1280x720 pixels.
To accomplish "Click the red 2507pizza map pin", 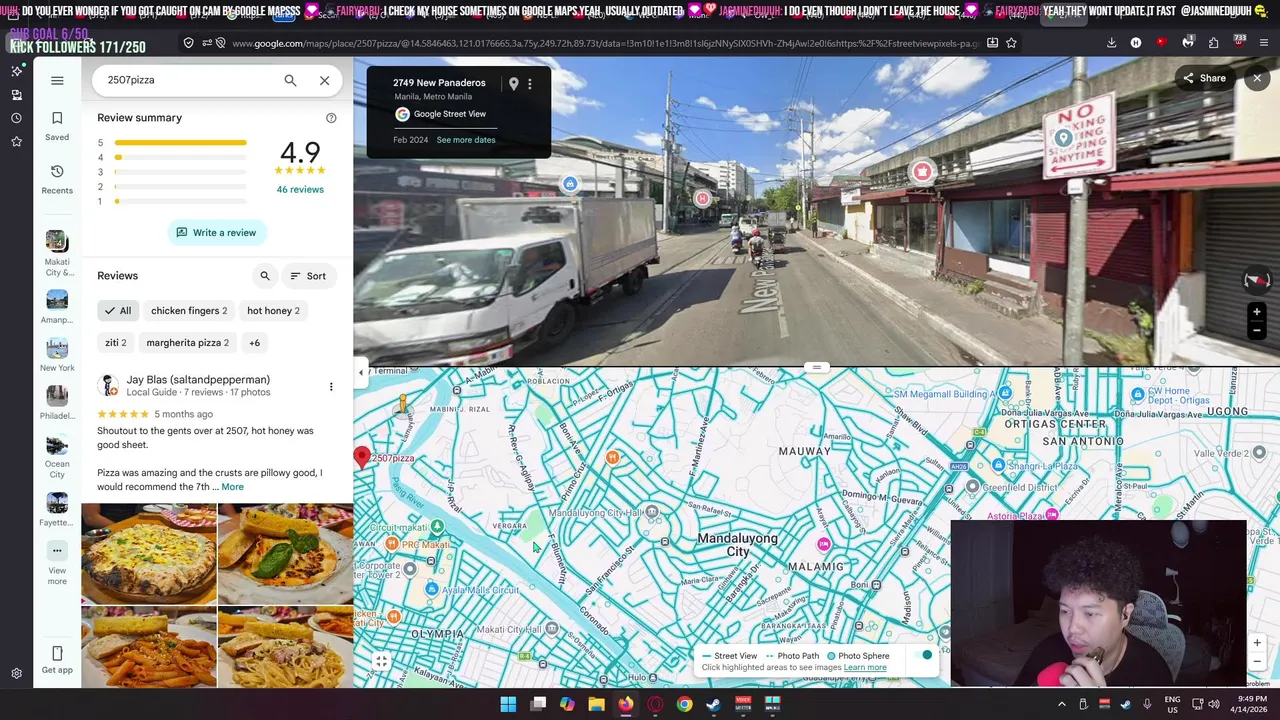I will point(362,457).
